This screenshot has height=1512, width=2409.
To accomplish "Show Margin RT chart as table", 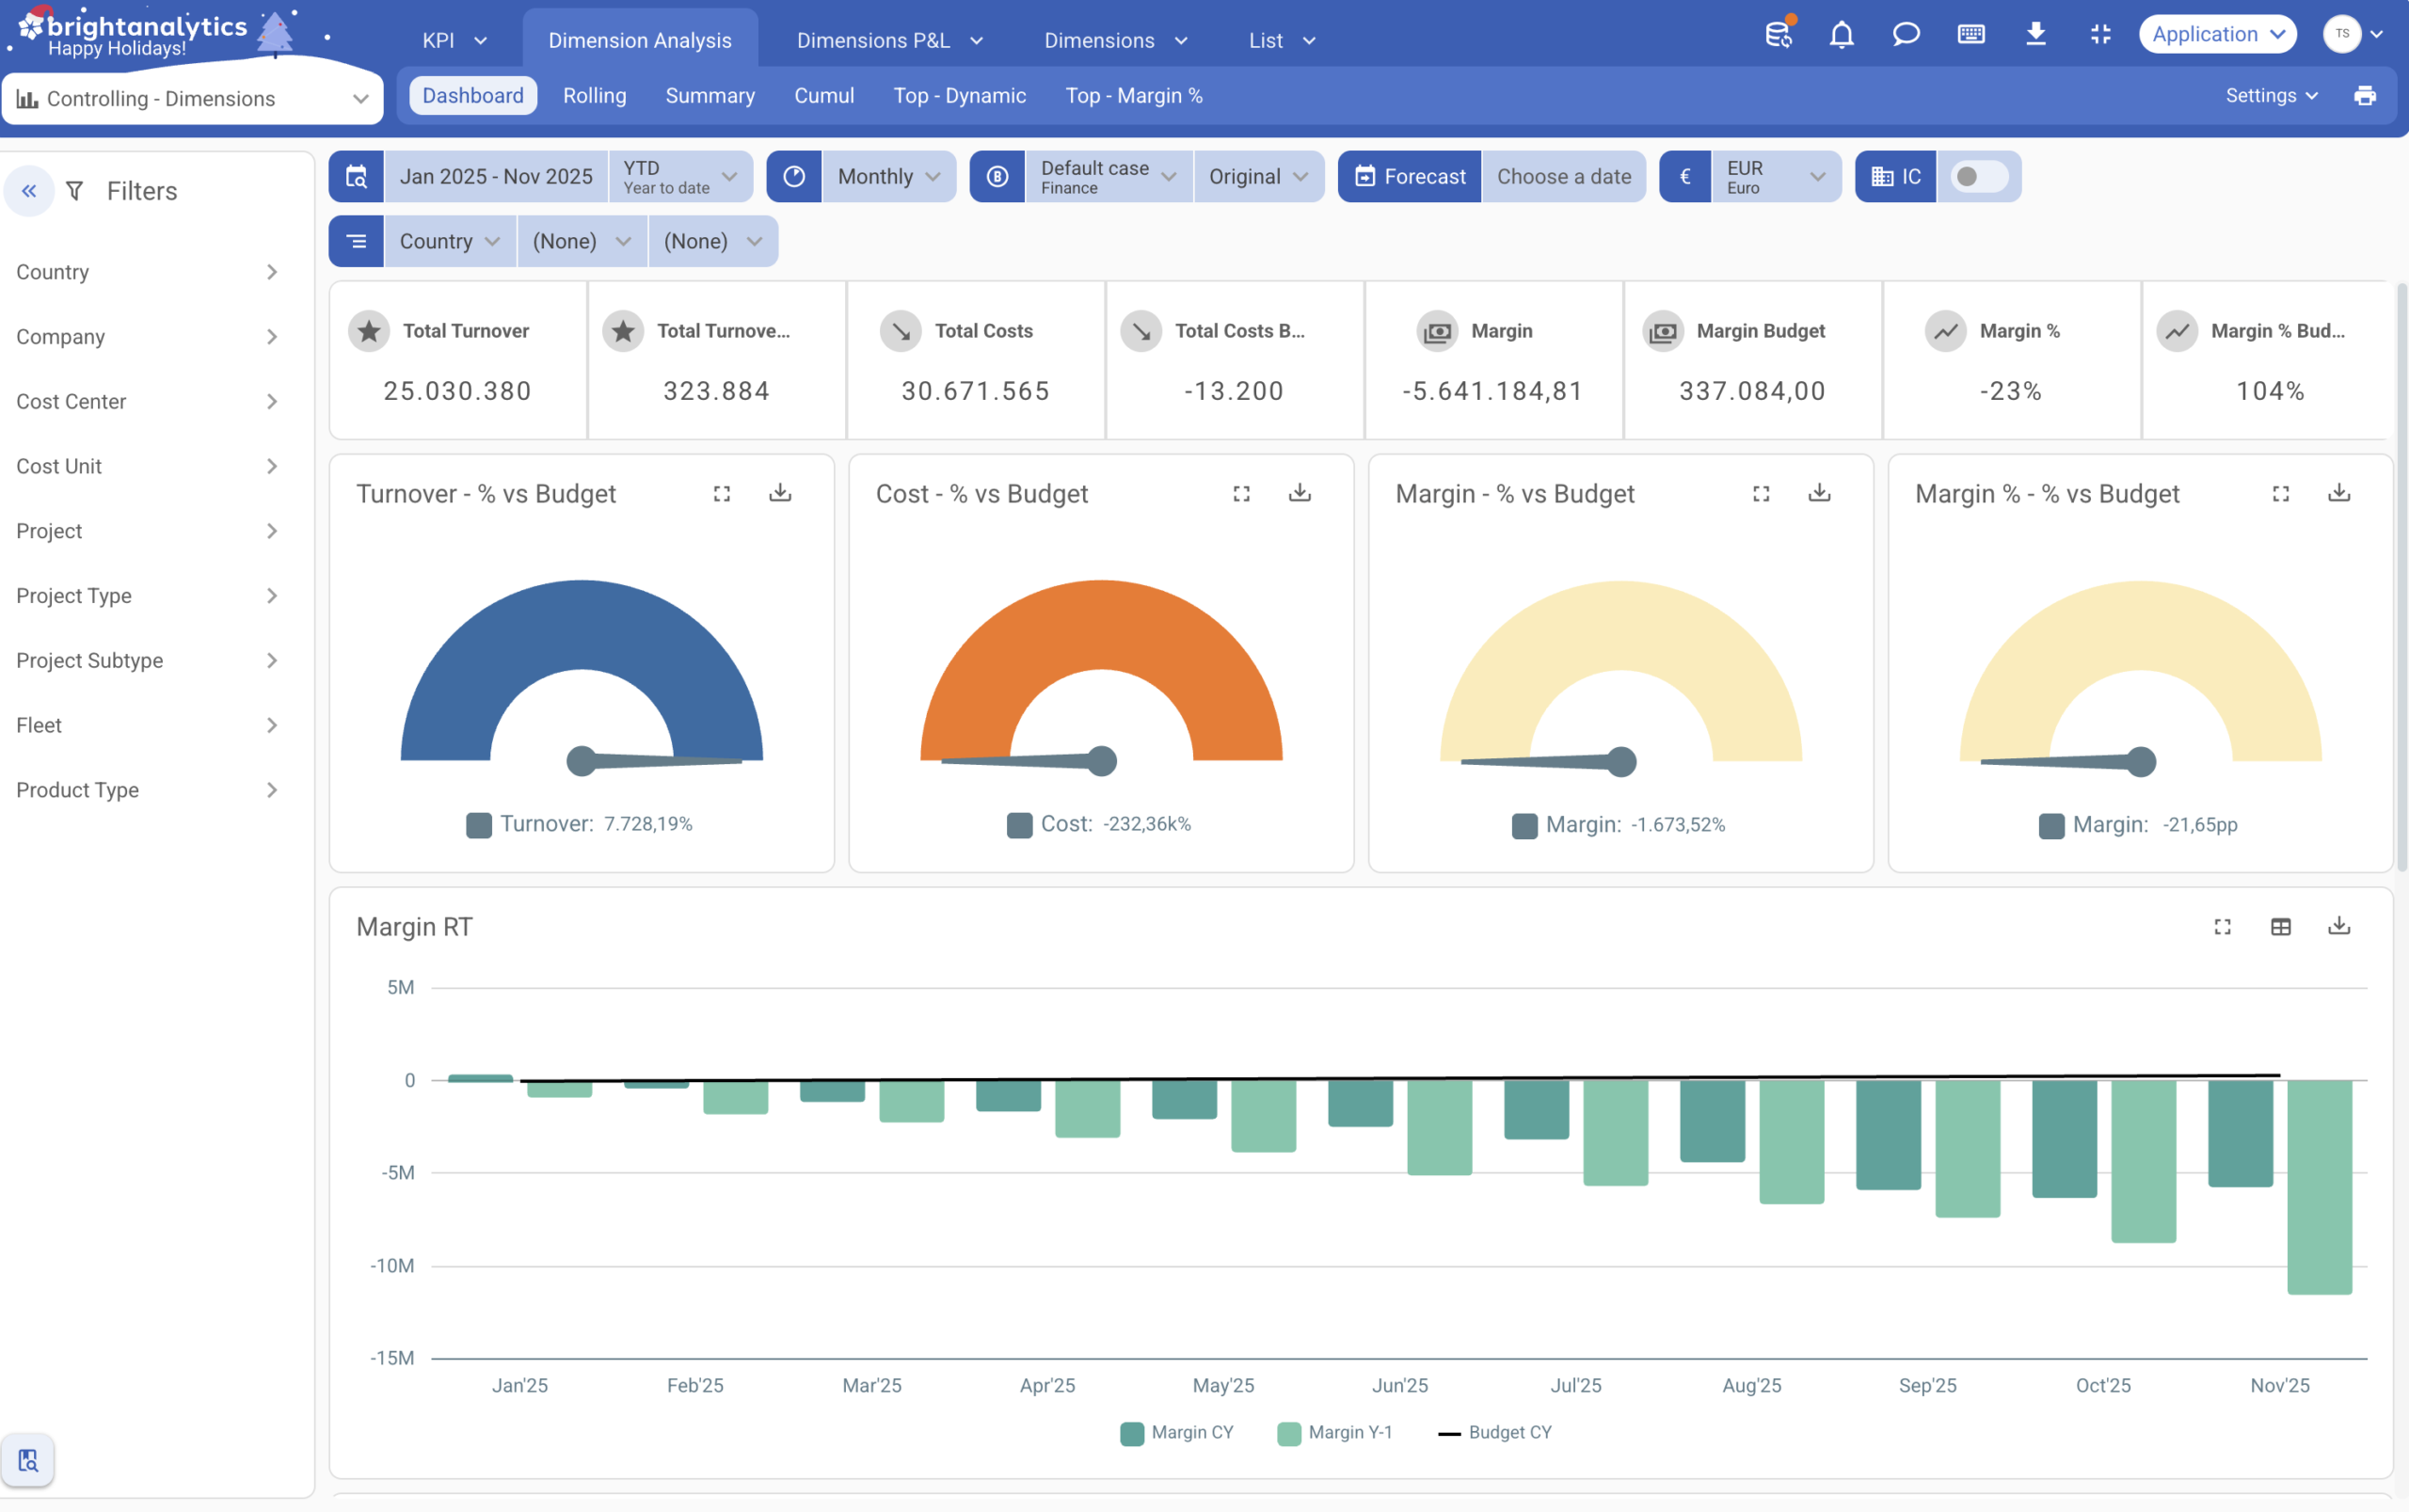I will tap(2280, 927).
